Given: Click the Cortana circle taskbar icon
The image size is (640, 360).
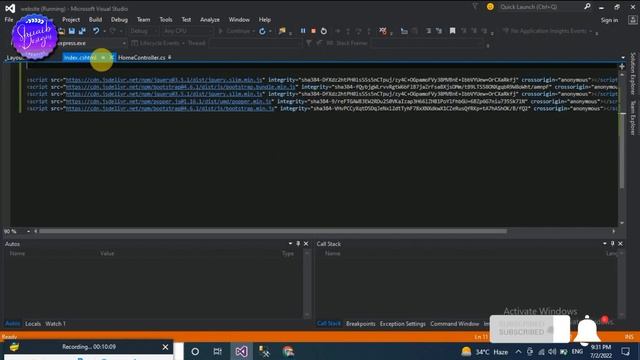Looking at the screenshot, I should tap(195, 351).
